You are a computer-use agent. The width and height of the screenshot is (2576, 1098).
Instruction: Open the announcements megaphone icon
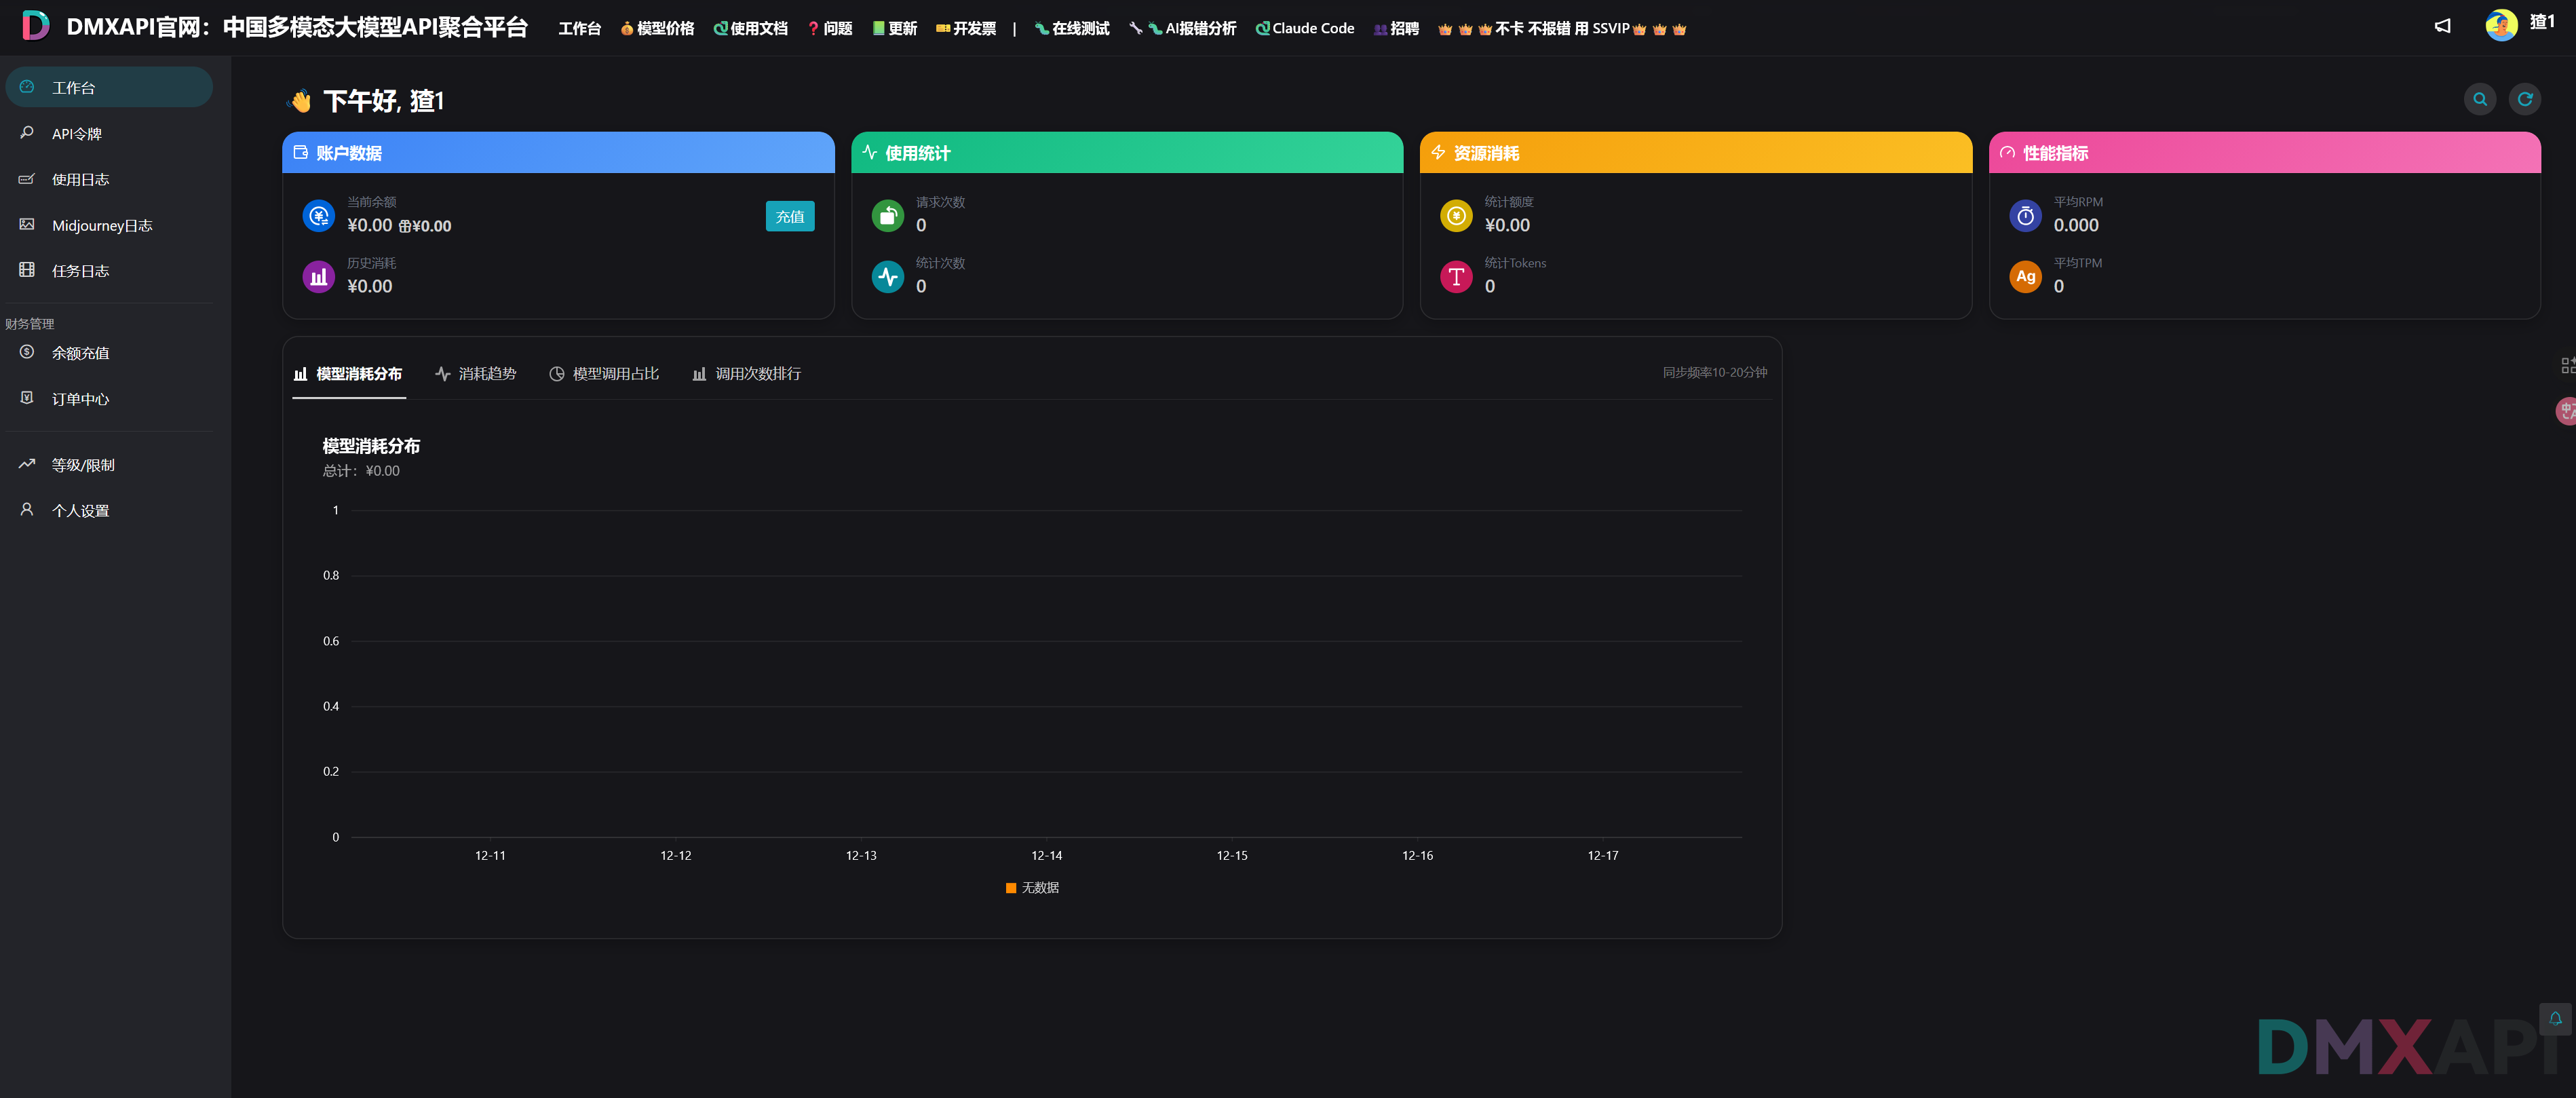coord(2442,26)
